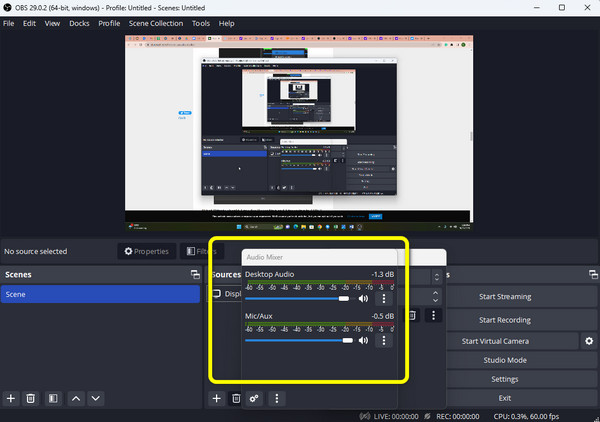The height and width of the screenshot is (422, 600).
Task: Move scene down with arrow icon
Action: [96, 399]
